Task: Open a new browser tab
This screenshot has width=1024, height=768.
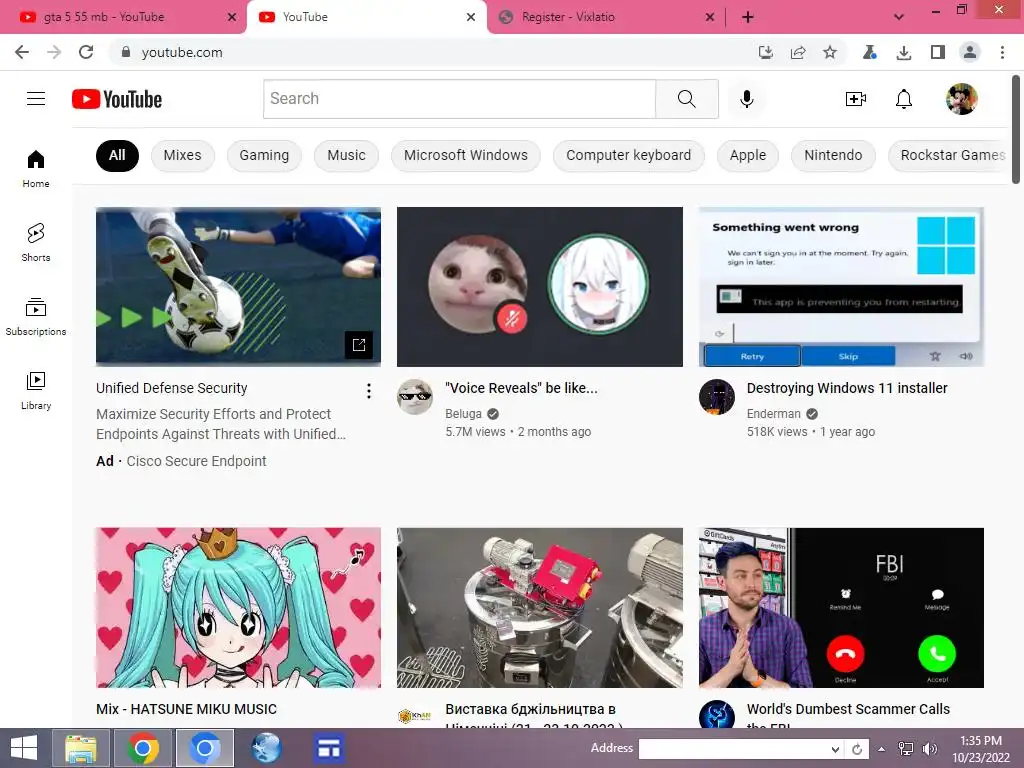Action: (x=748, y=17)
